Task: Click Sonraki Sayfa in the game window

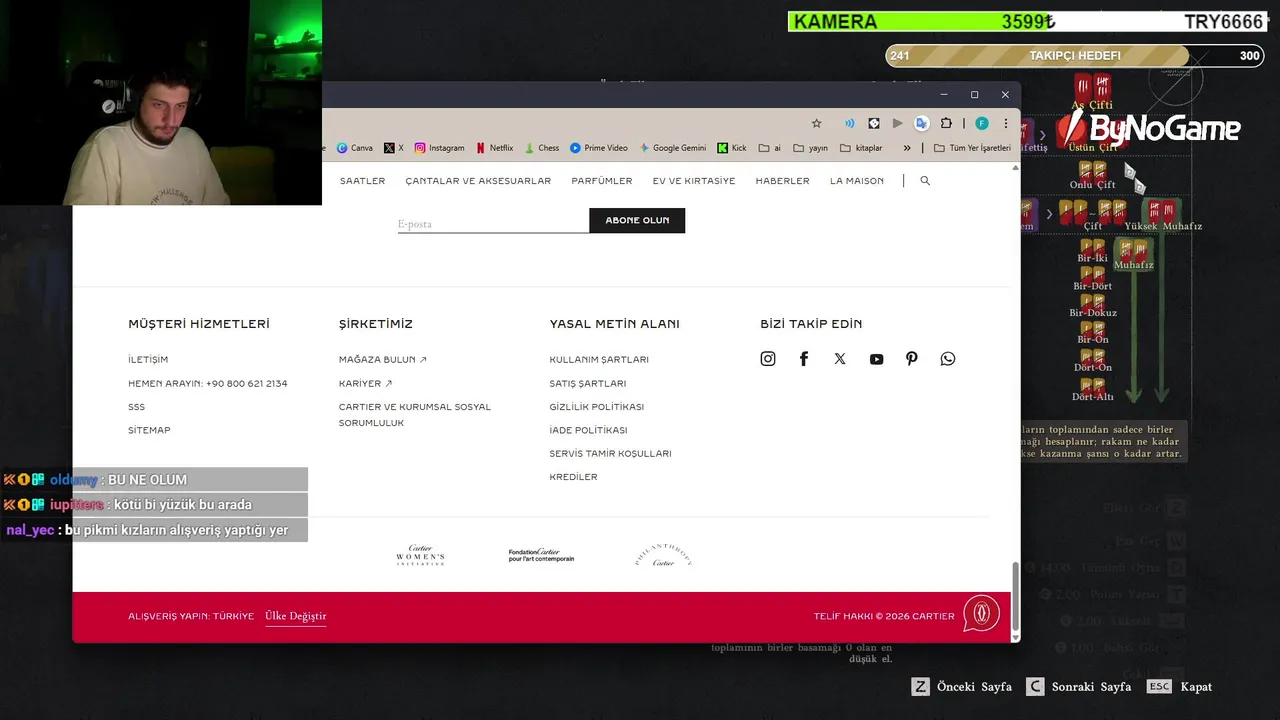Action: [1079, 687]
